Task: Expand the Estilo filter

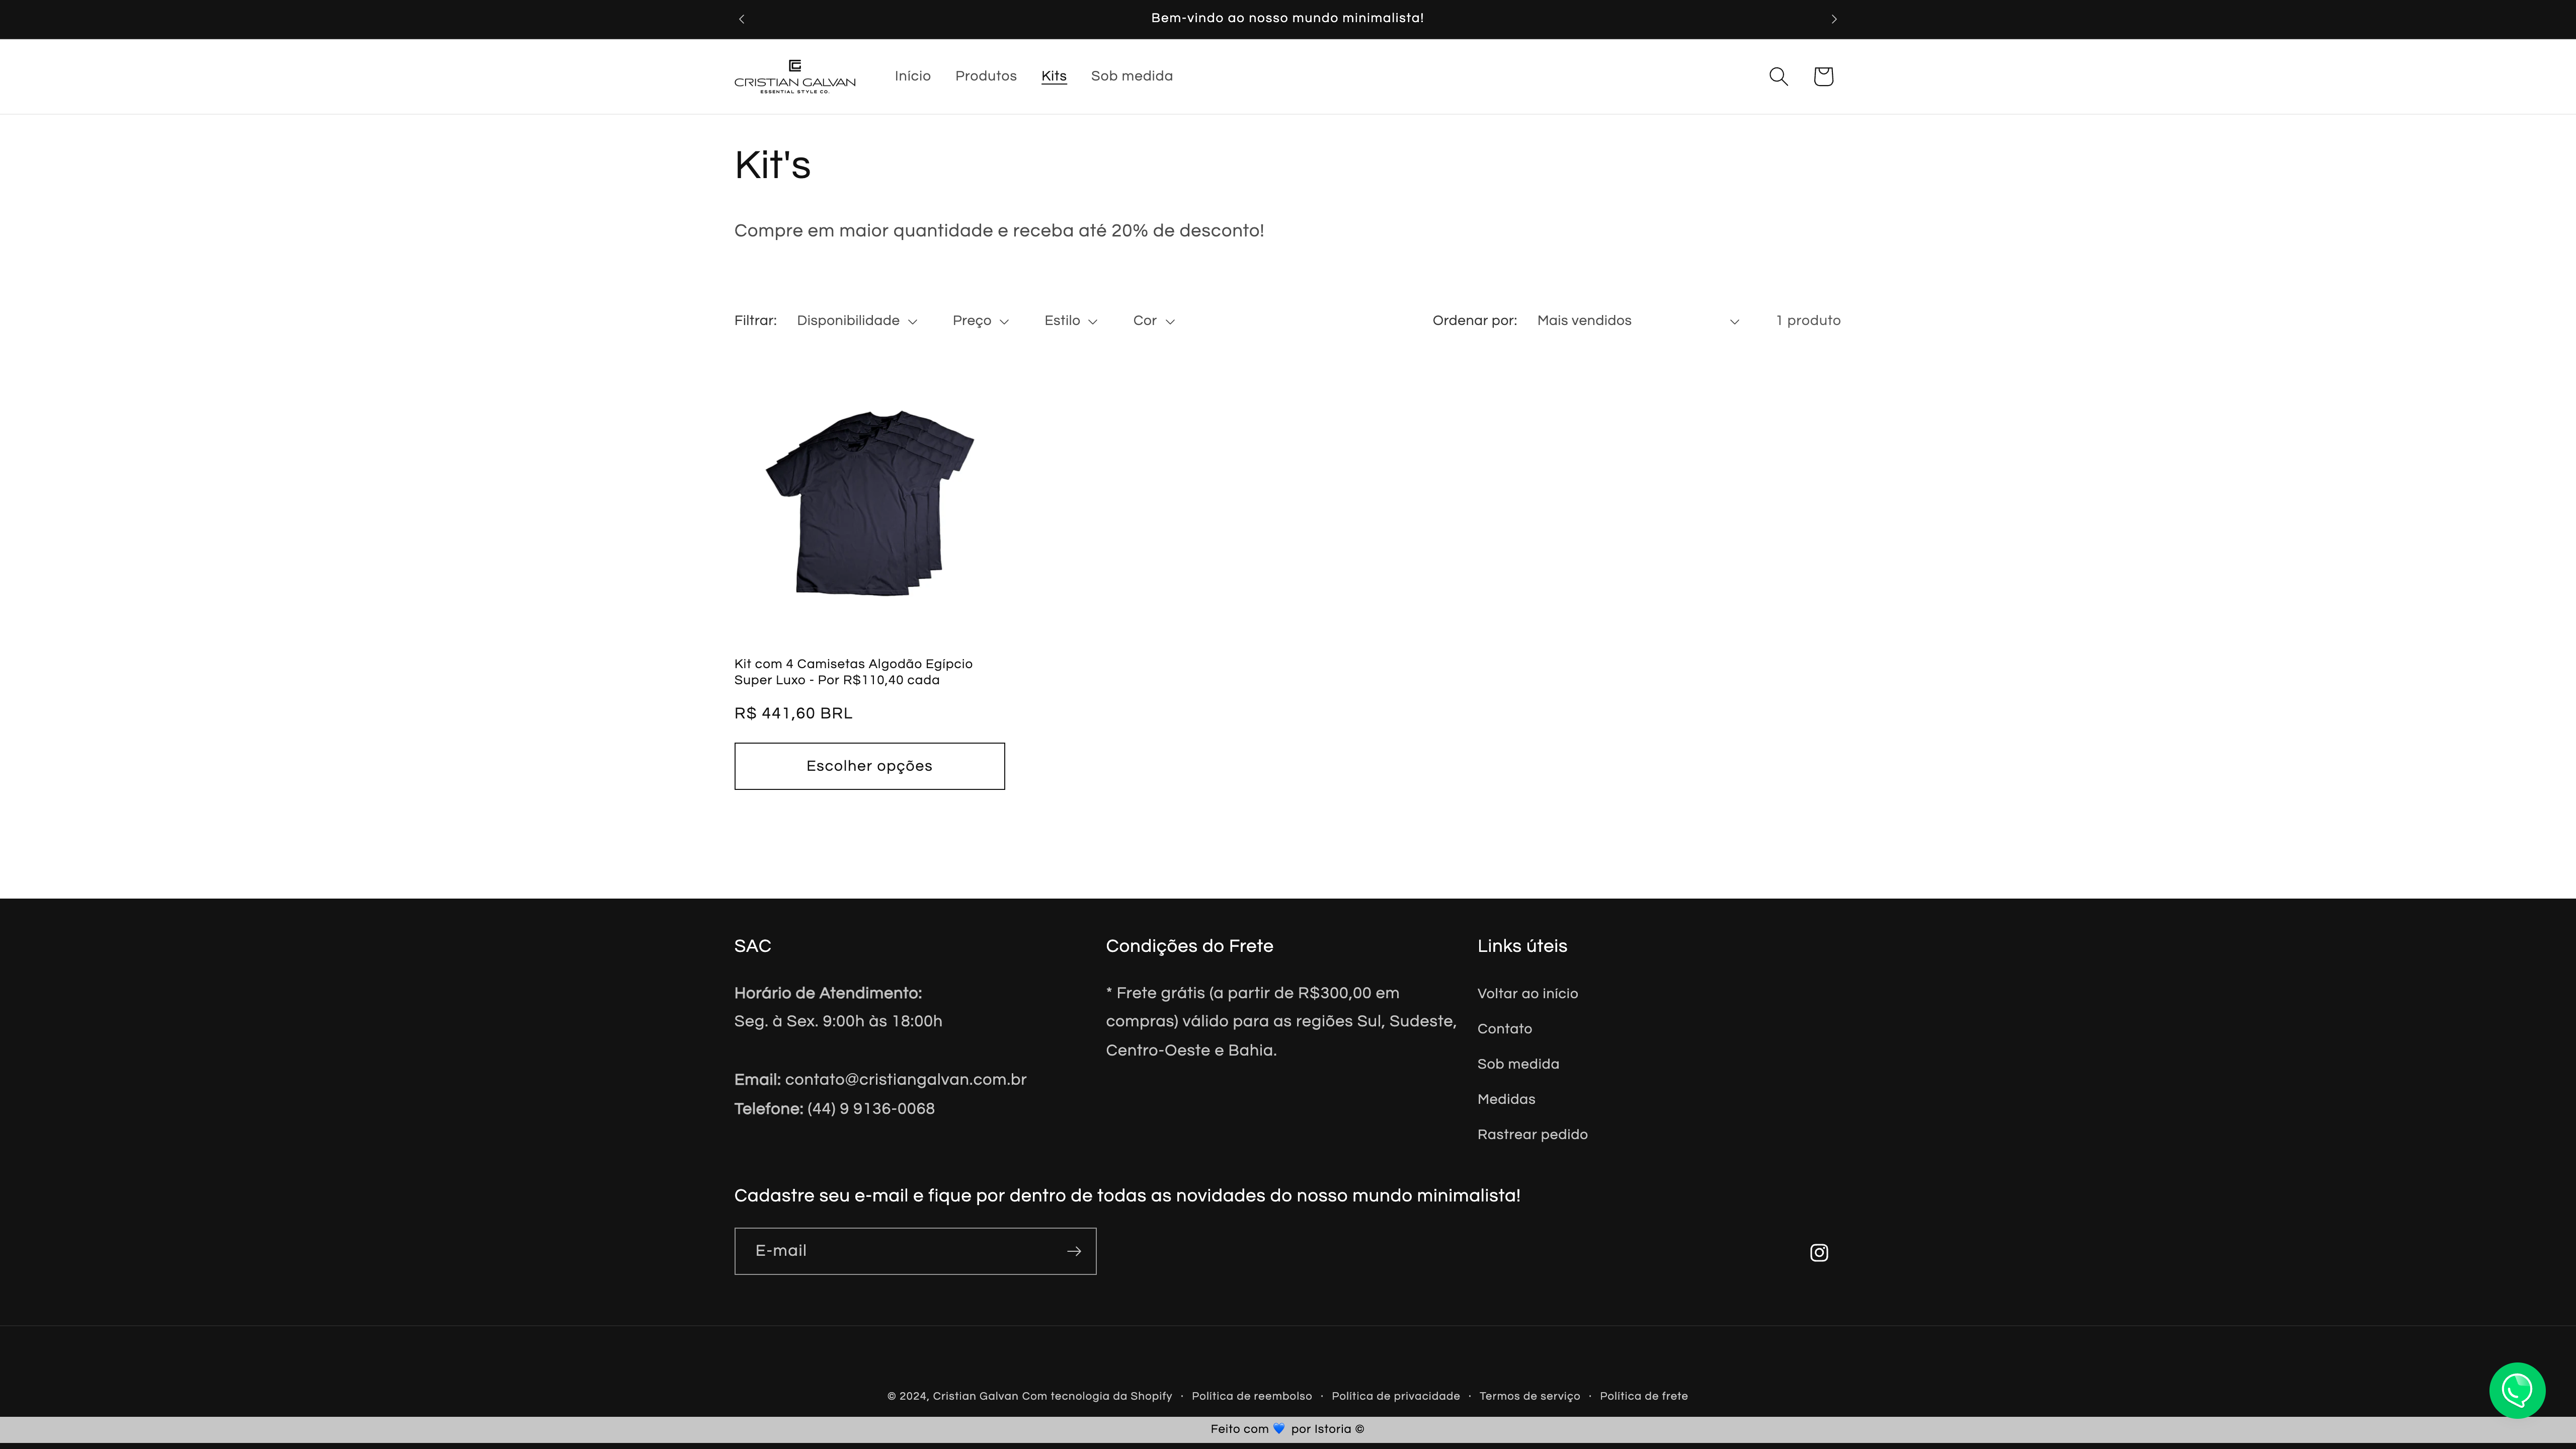Action: [x=1070, y=321]
